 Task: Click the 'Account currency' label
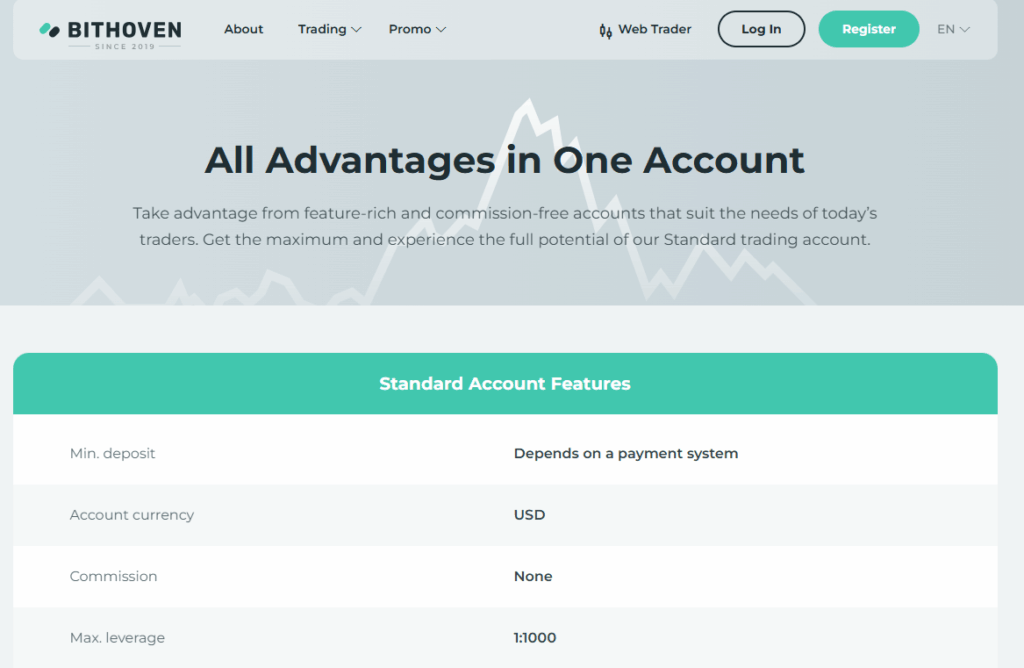coord(132,515)
